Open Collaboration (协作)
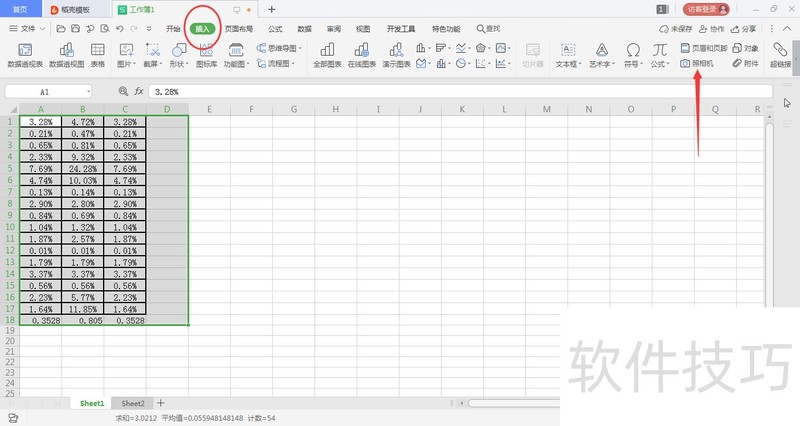Viewport: 800px width, 426px height. point(712,29)
